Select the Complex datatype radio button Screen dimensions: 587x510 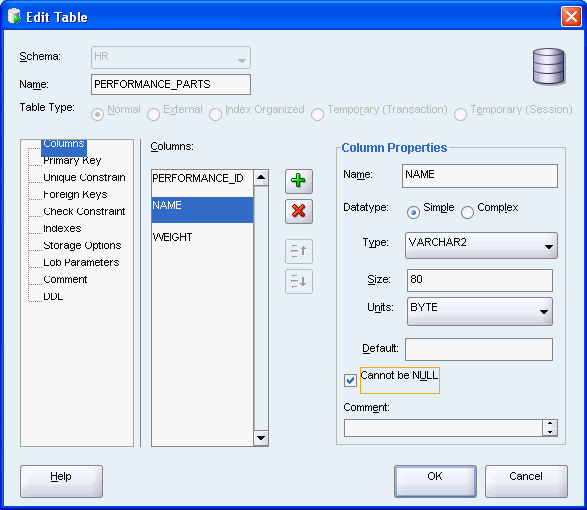point(467,213)
